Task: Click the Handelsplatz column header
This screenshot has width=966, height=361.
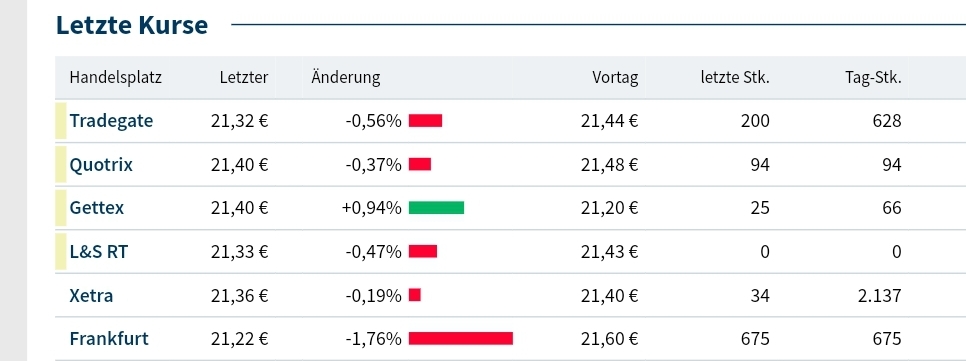Action: (115, 78)
